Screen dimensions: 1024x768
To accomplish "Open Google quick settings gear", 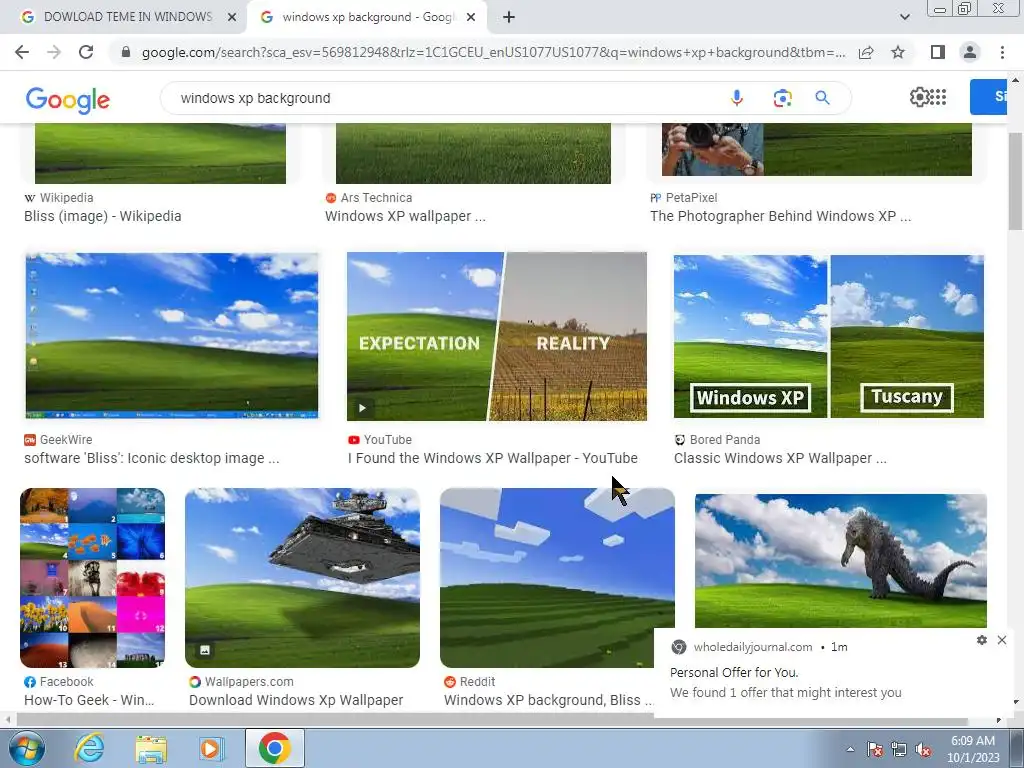I will pyautogui.click(x=919, y=97).
